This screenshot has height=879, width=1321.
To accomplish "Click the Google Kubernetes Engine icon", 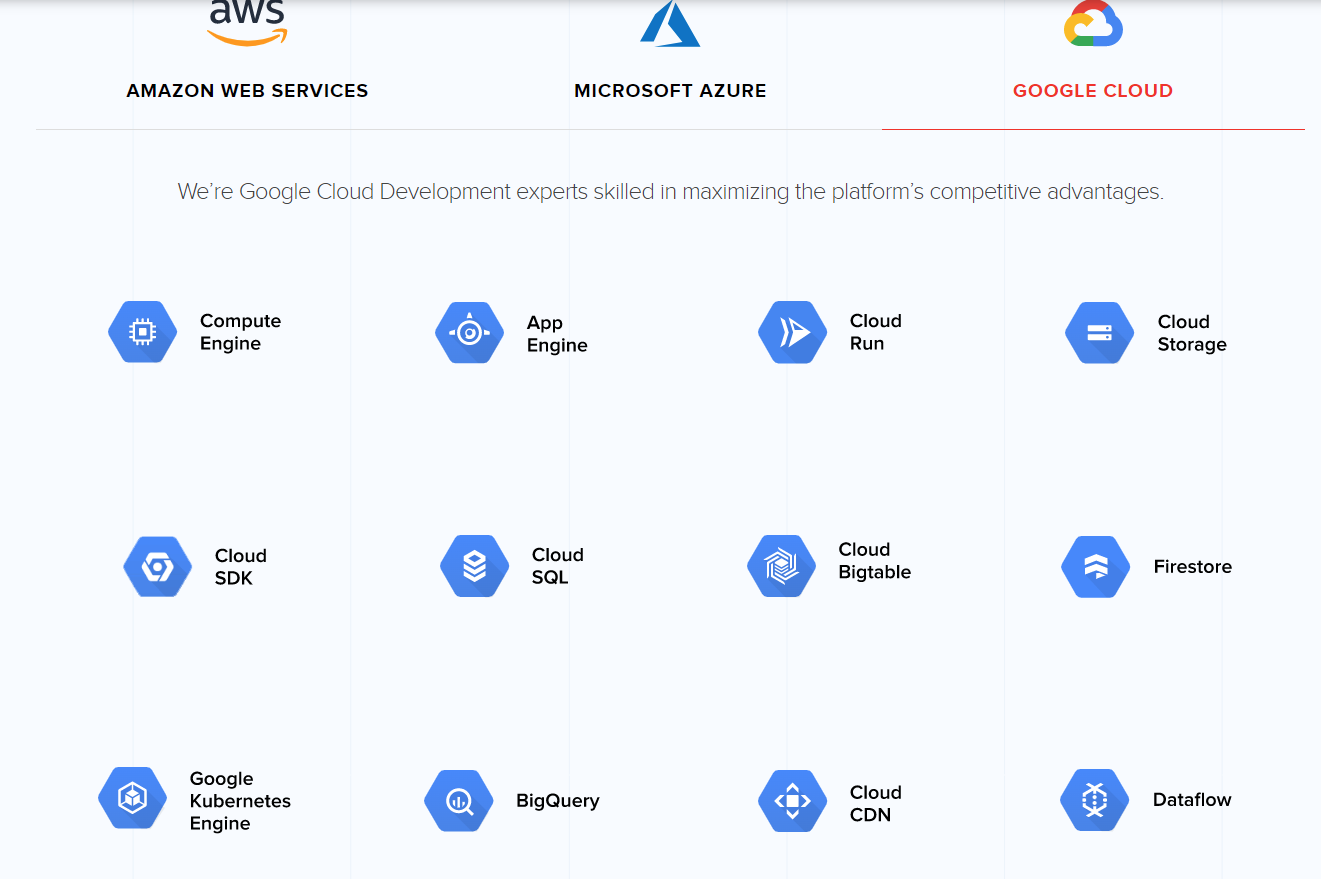I will pos(132,799).
